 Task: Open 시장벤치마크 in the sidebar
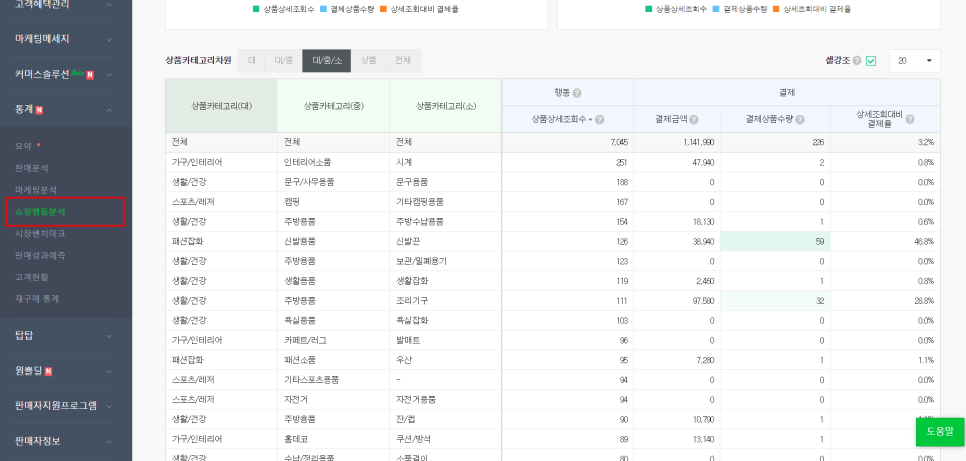coord(40,234)
